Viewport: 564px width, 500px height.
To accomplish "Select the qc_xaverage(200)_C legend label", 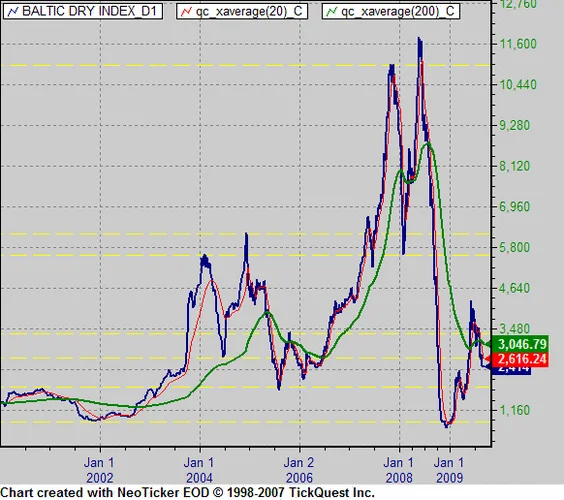I will coord(398,11).
